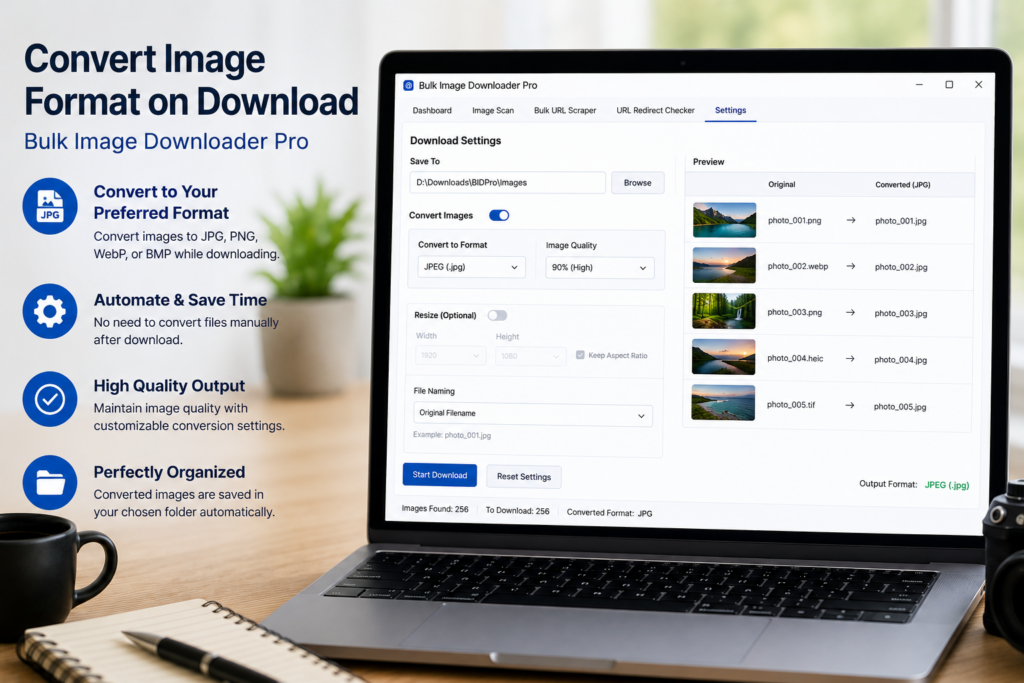Open the Image Quality dropdown
1024x683 pixels.
pyautogui.click(x=600, y=268)
